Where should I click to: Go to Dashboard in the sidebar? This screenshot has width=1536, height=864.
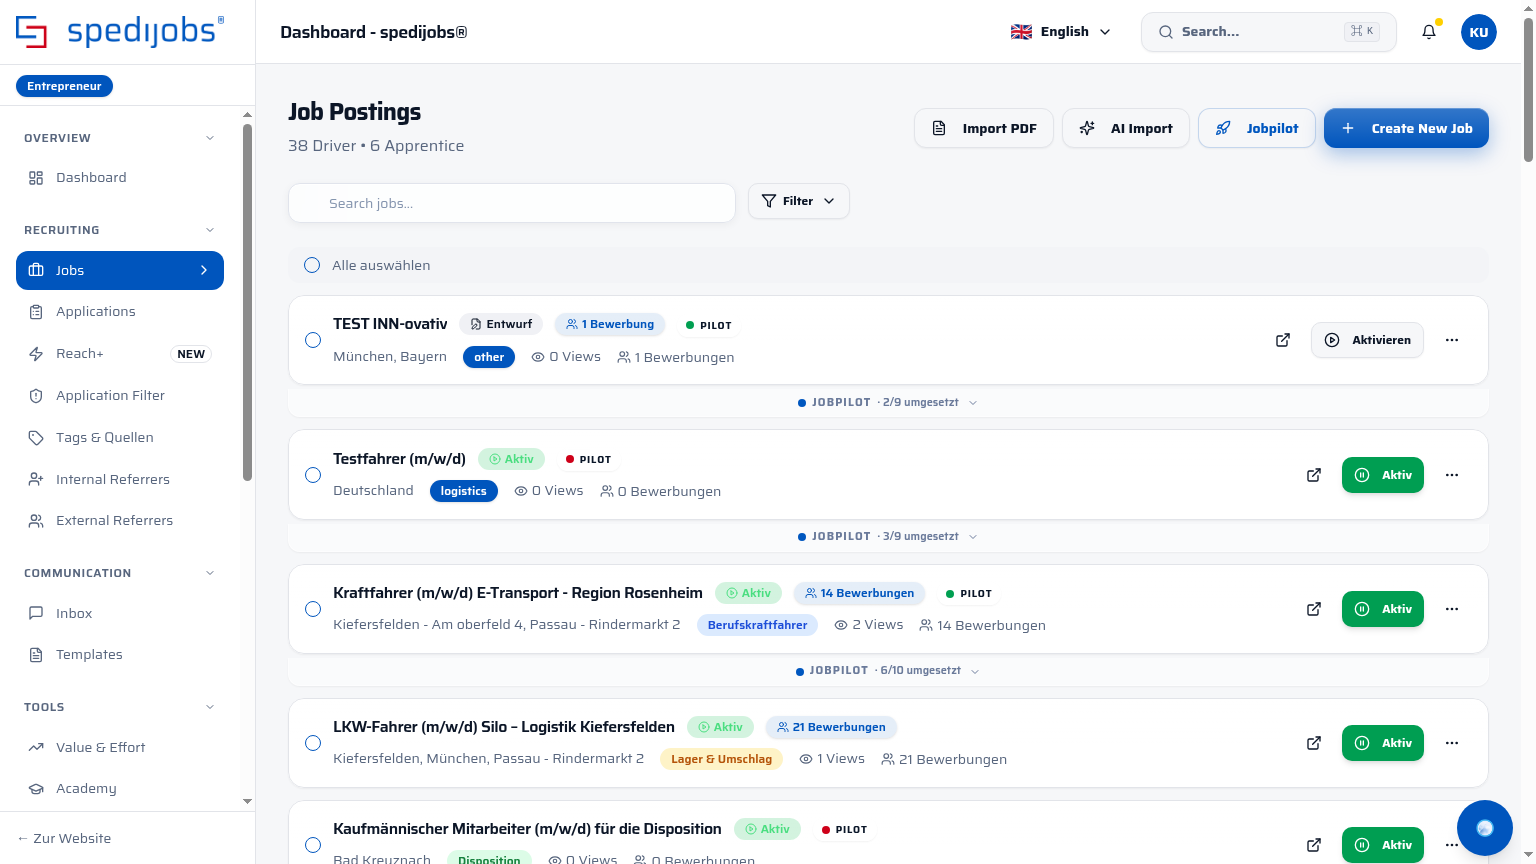click(x=120, y=178)
